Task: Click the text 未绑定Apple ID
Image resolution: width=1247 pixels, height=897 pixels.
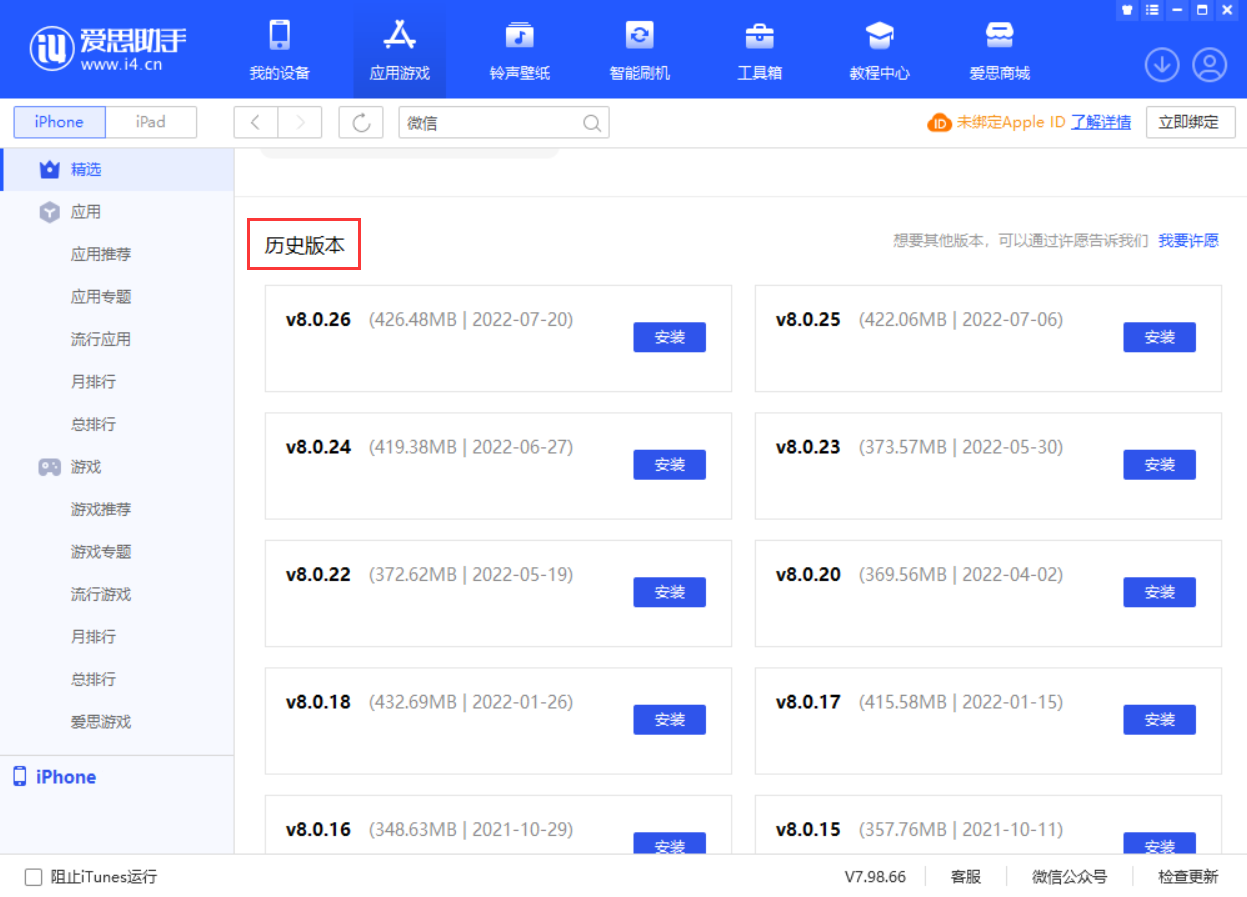Action: tap(1010, 122)
